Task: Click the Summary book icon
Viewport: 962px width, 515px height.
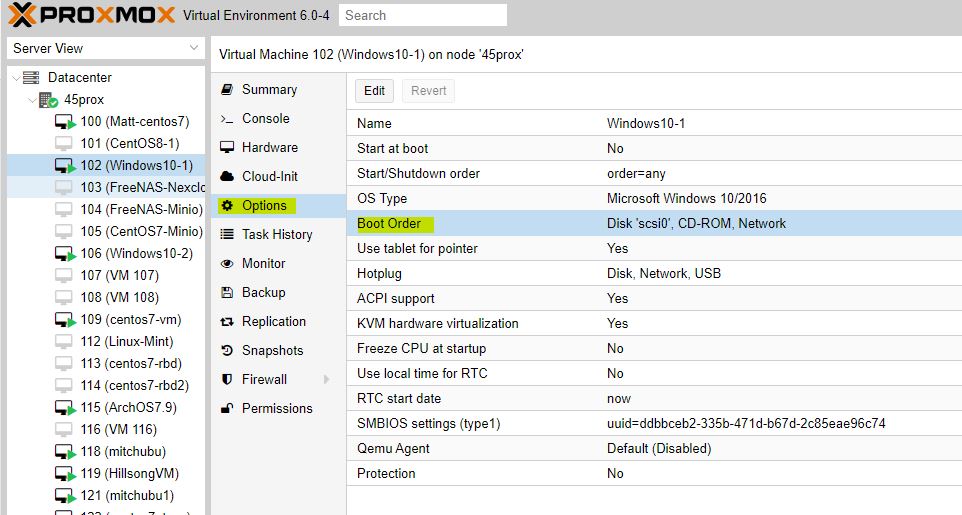Action: tap(227, 90)
